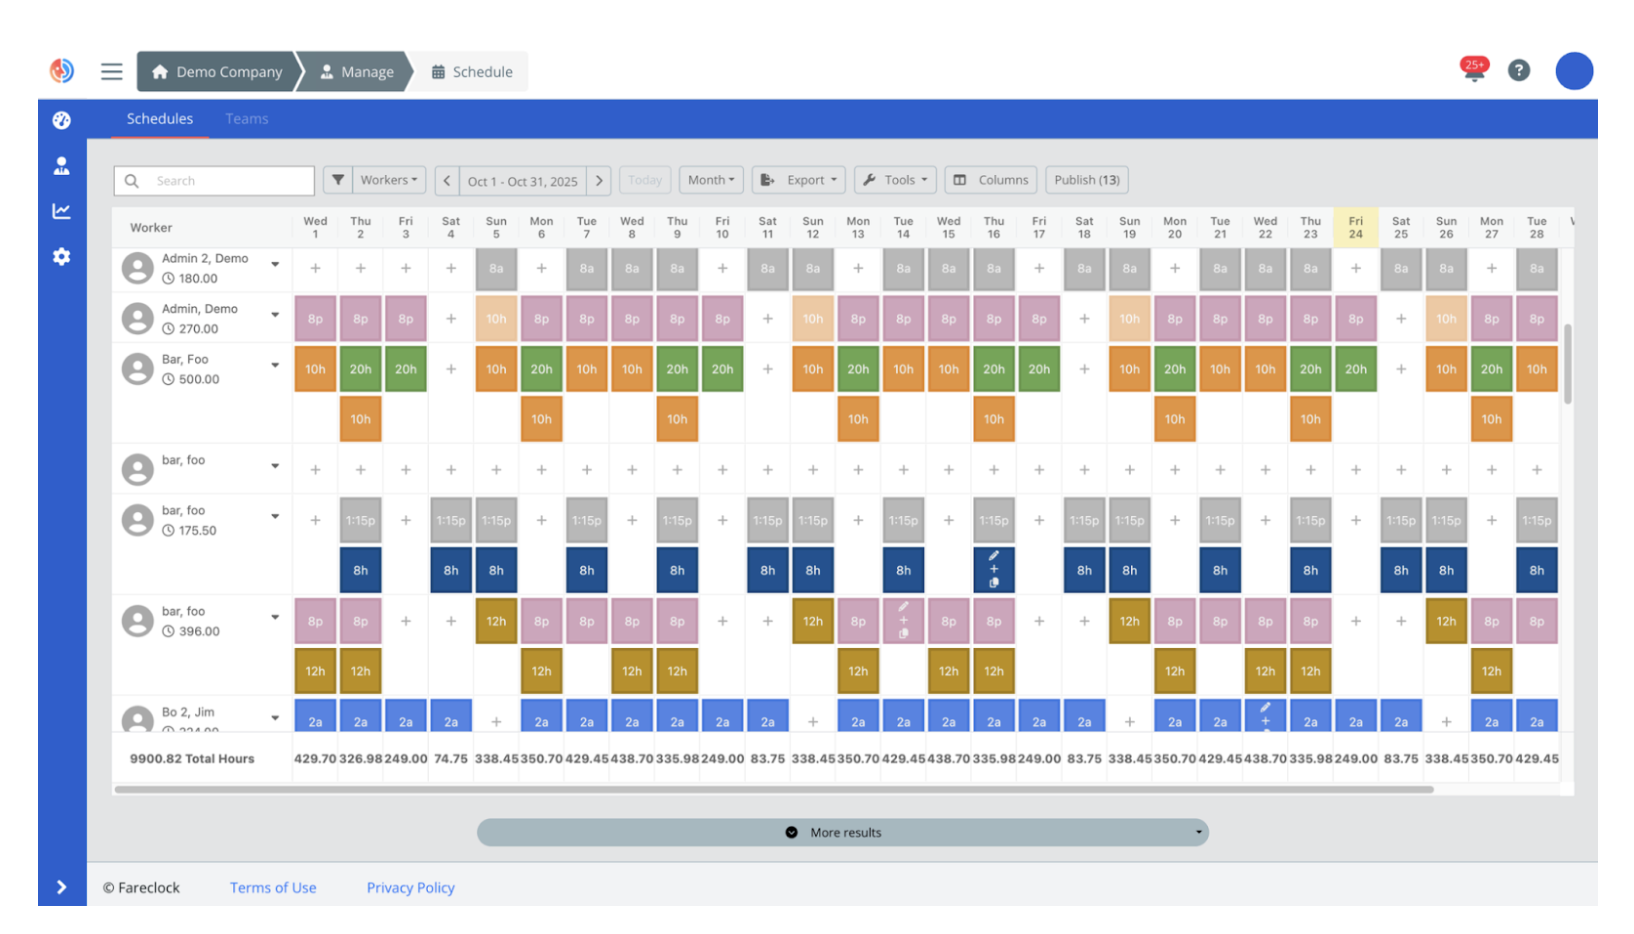Expand the sidebar with bottom arrow

click(62, 887)
